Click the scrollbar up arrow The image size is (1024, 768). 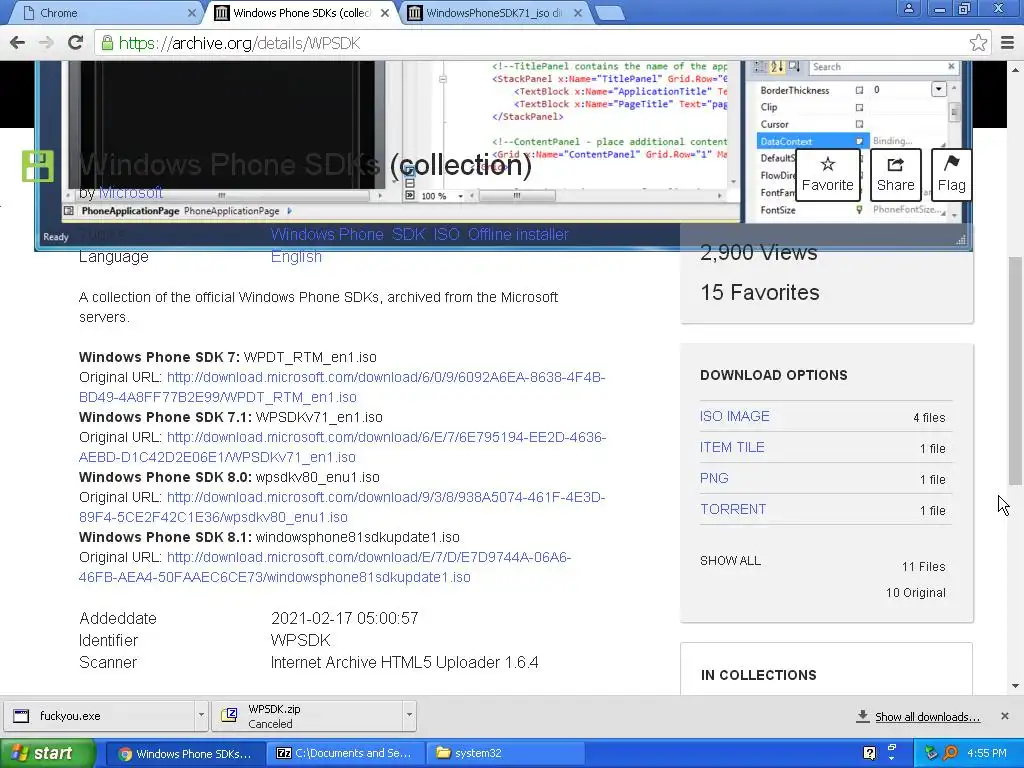coord(1015,69)
